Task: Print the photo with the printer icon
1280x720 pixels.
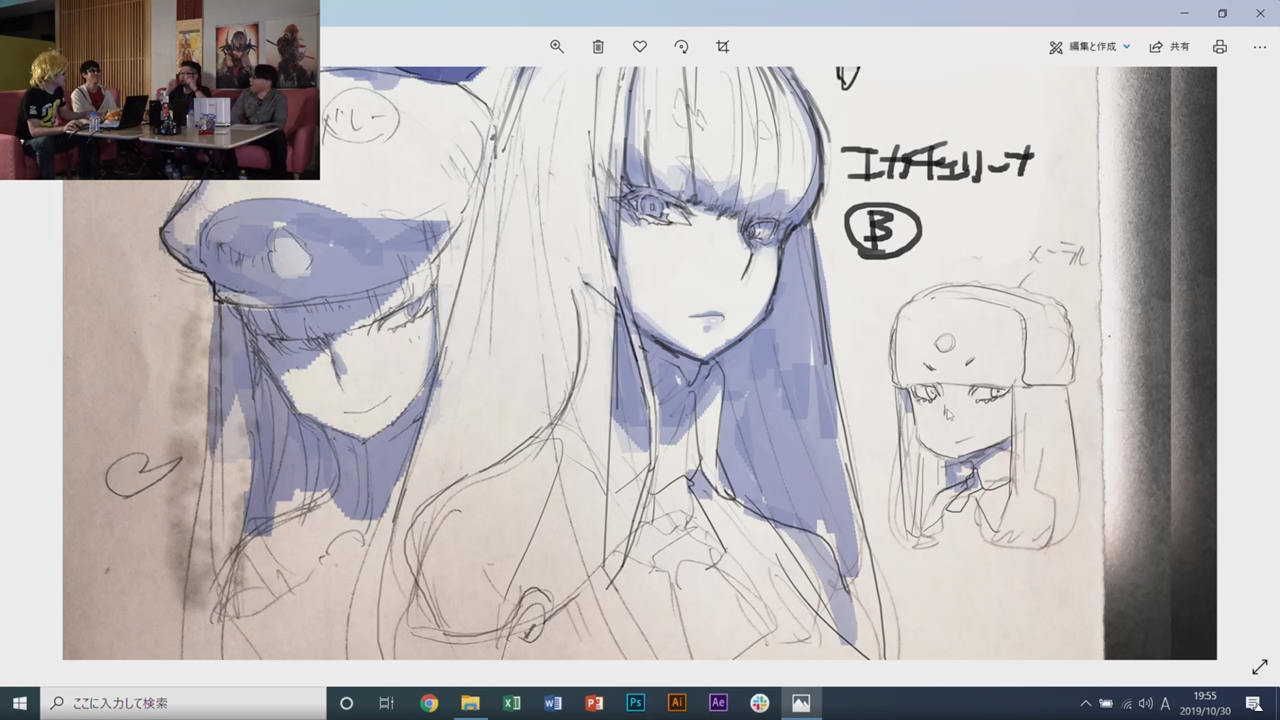Action: point(1220,47)
